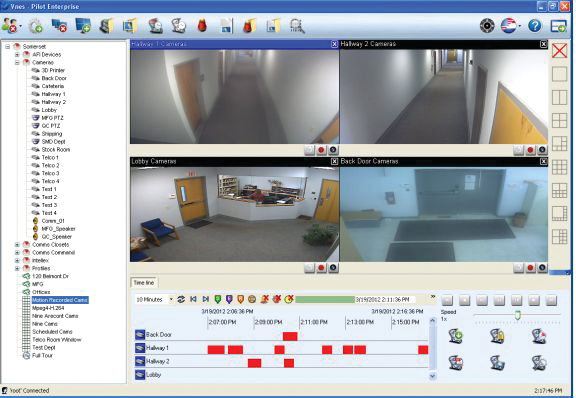Click the last playback control button

pos(551,300)
